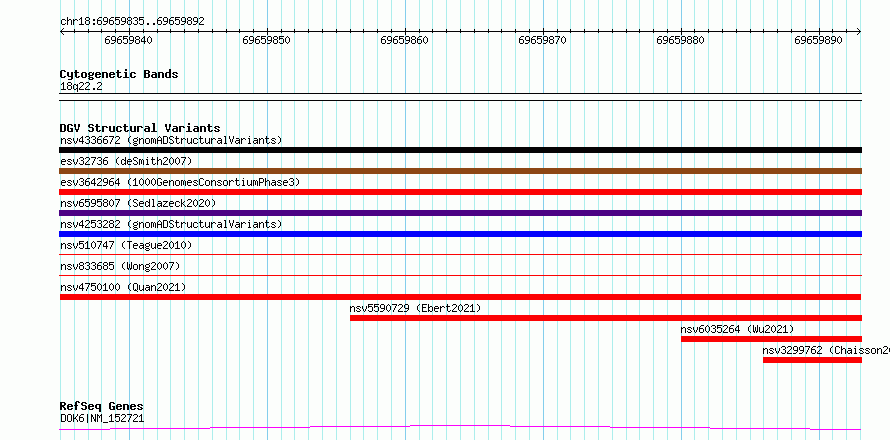Click the 18q22.2 band label
The image size is (890, 440).
81,87
